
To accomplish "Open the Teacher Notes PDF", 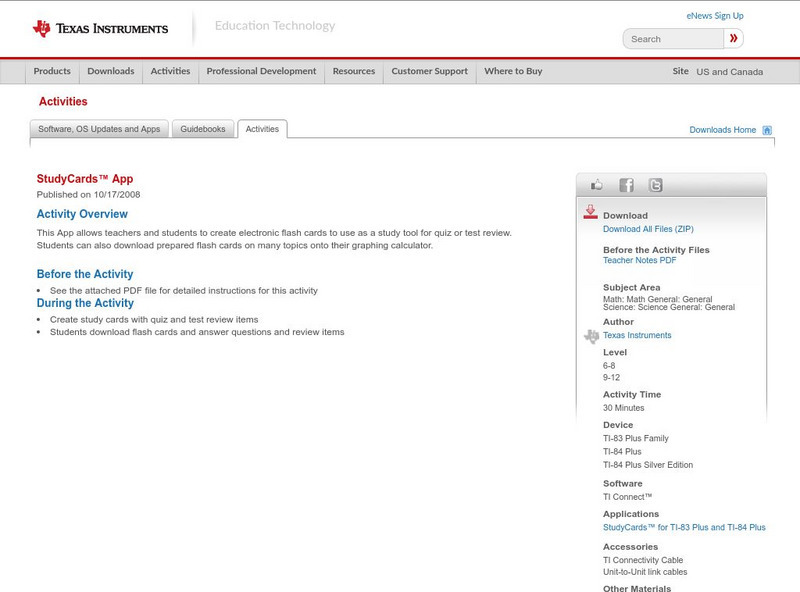I will (642, 259).
